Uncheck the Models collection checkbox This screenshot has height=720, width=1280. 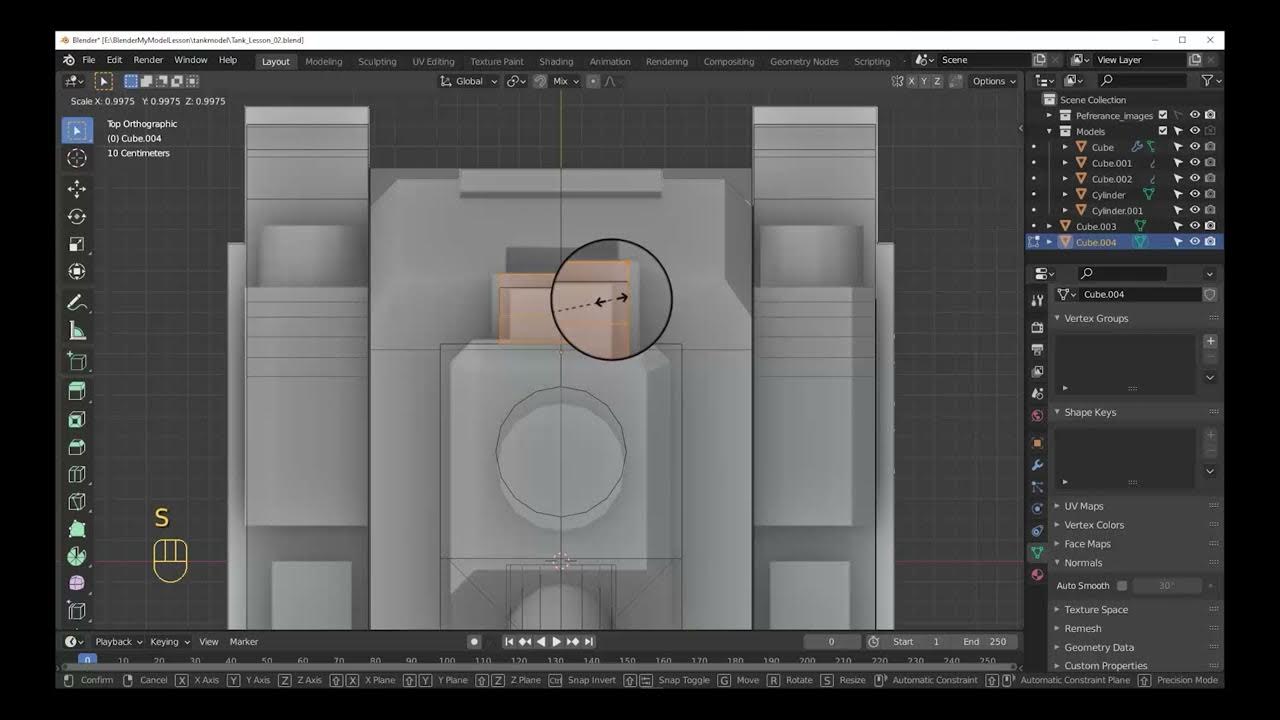1162,131
